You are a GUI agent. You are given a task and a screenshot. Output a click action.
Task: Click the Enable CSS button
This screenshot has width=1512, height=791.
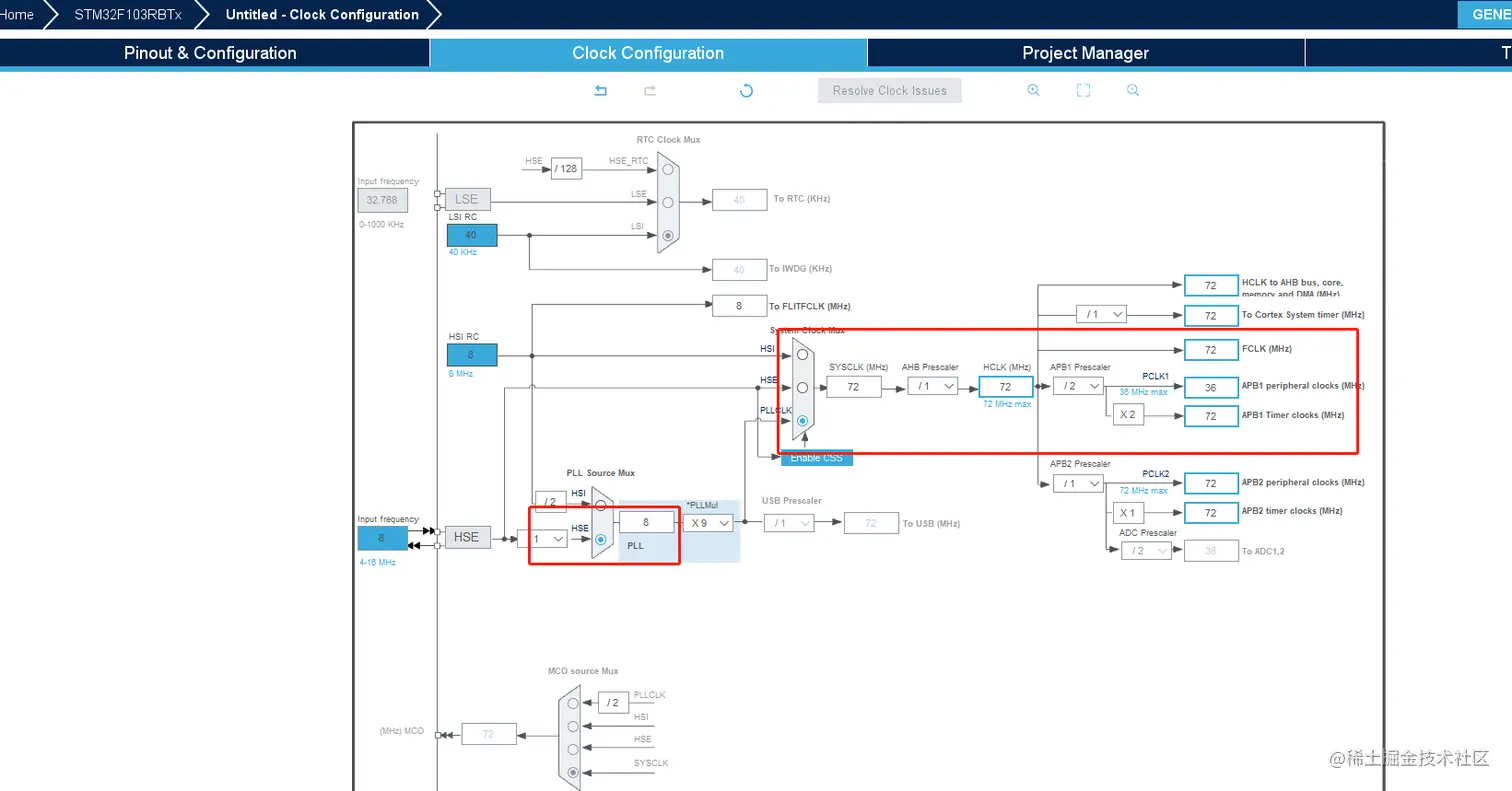pos(817,457)
